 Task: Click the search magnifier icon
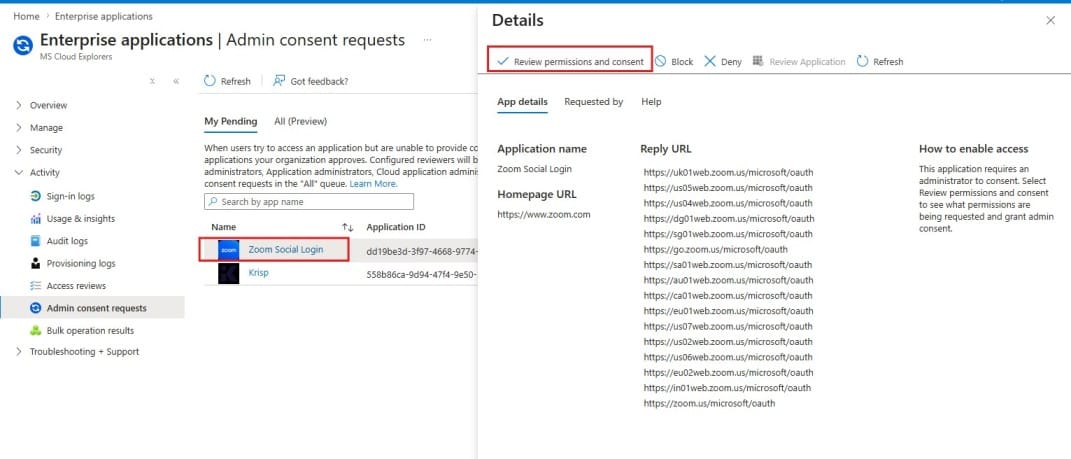(x=213, y=202)
